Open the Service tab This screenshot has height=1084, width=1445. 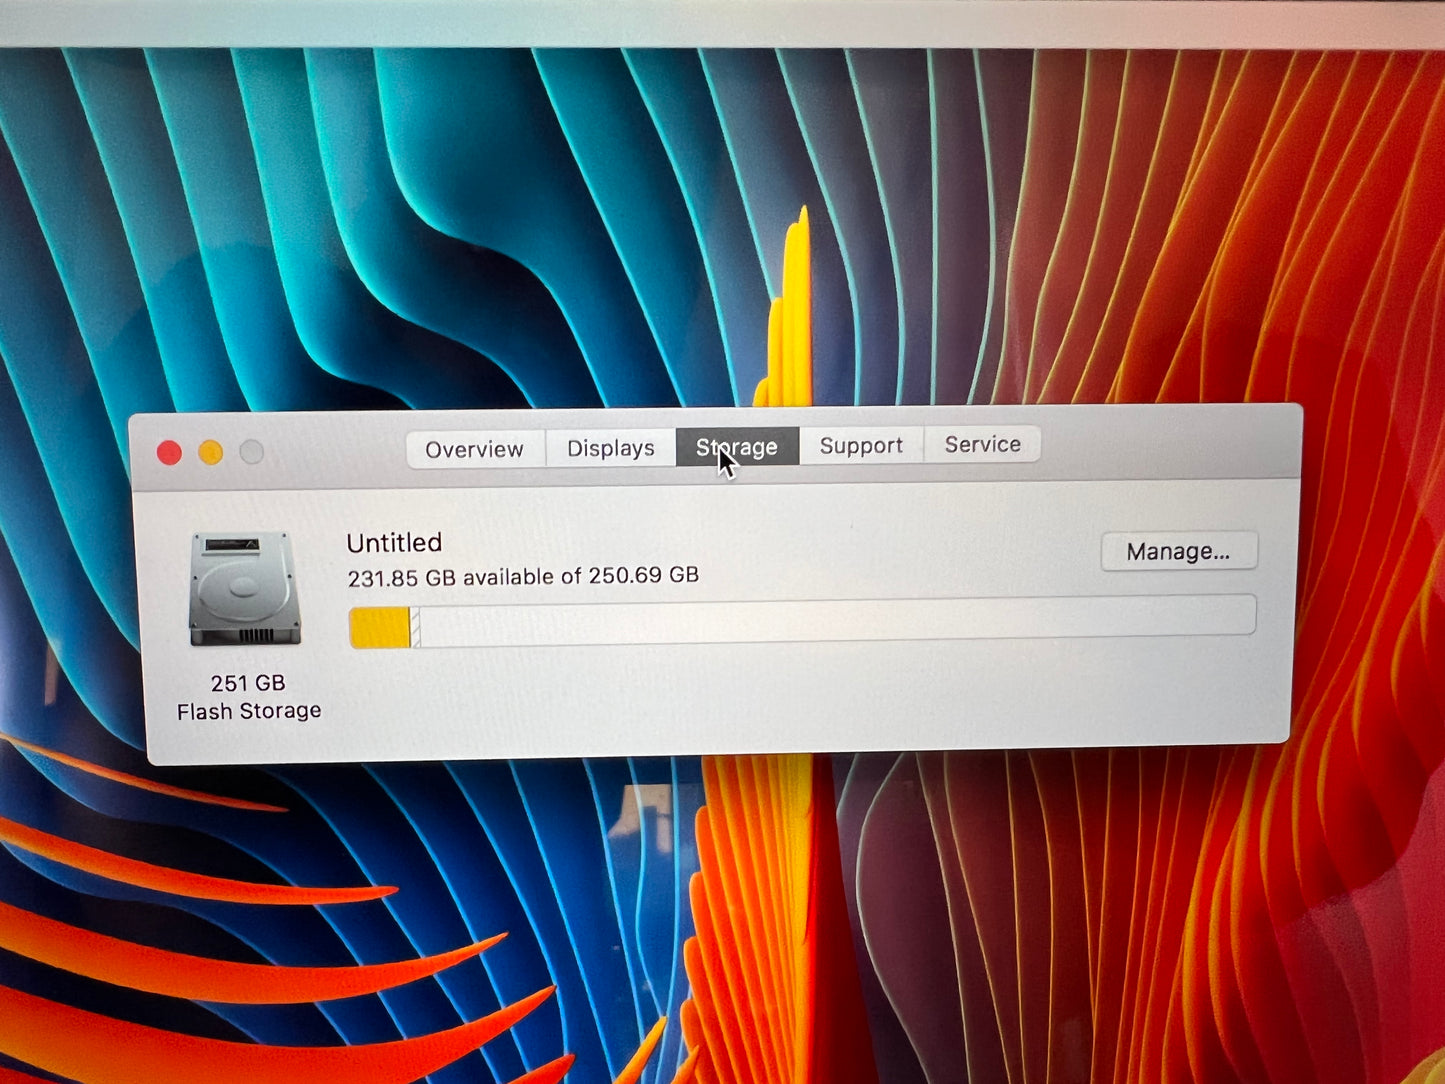coord(982,444)
